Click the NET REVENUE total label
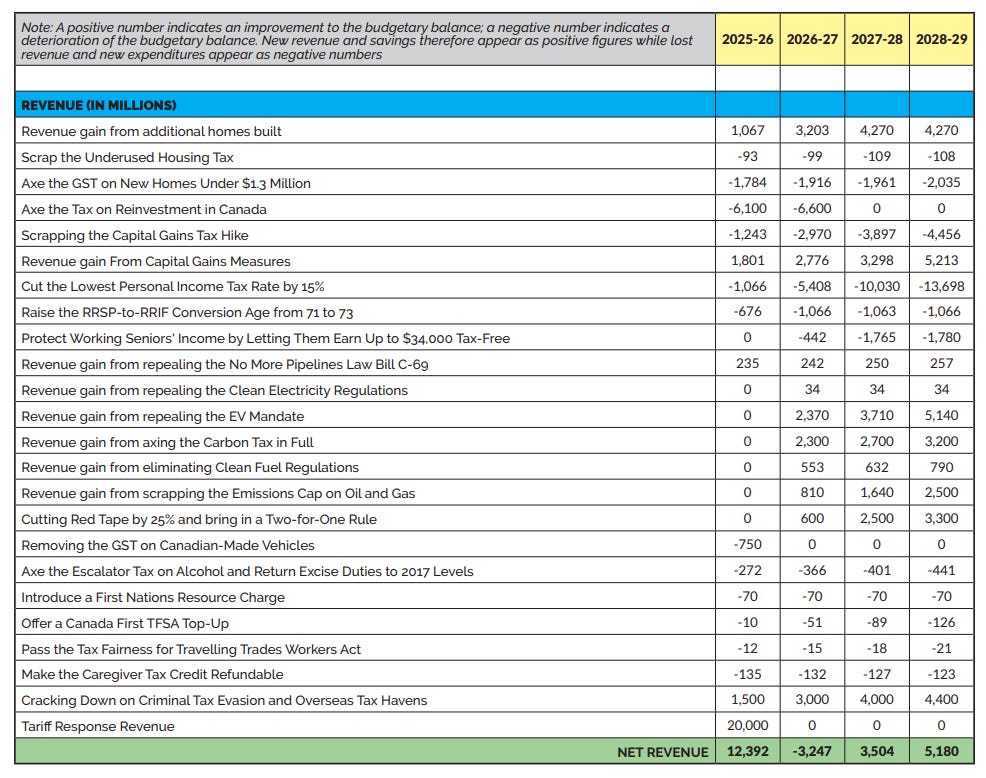Screen dimensions: 986x778 [x=663, y=752]
